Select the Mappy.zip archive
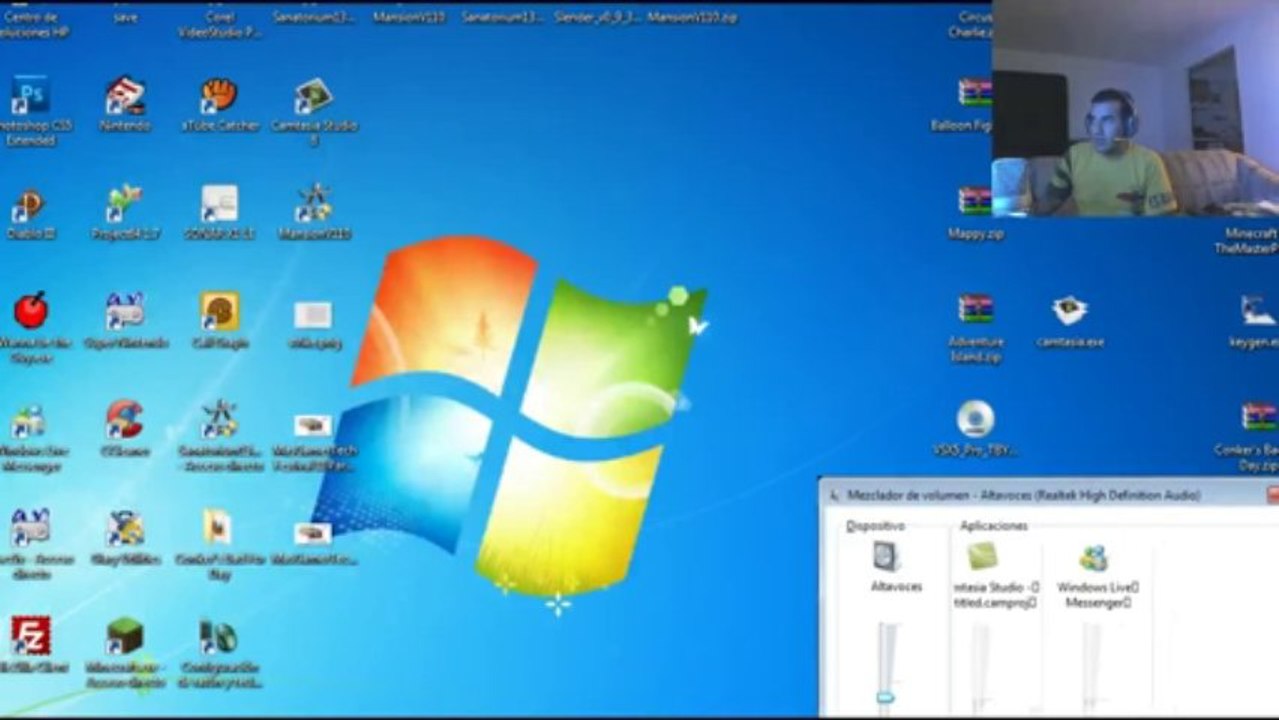 click(975, 200)
